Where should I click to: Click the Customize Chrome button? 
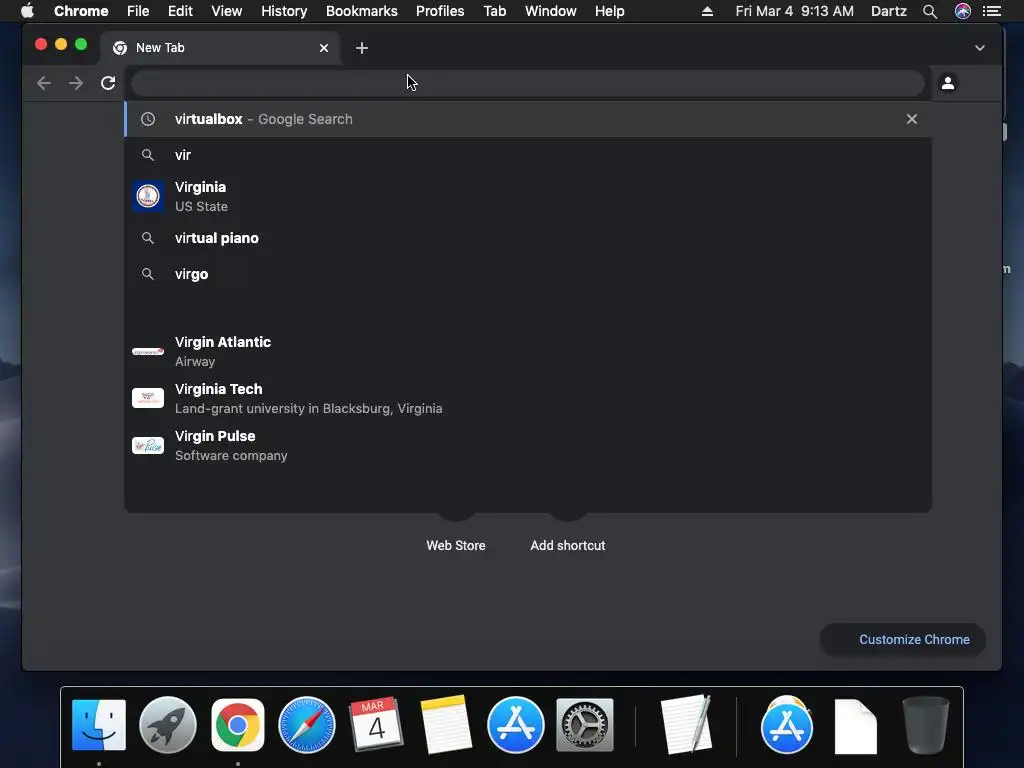903,639
